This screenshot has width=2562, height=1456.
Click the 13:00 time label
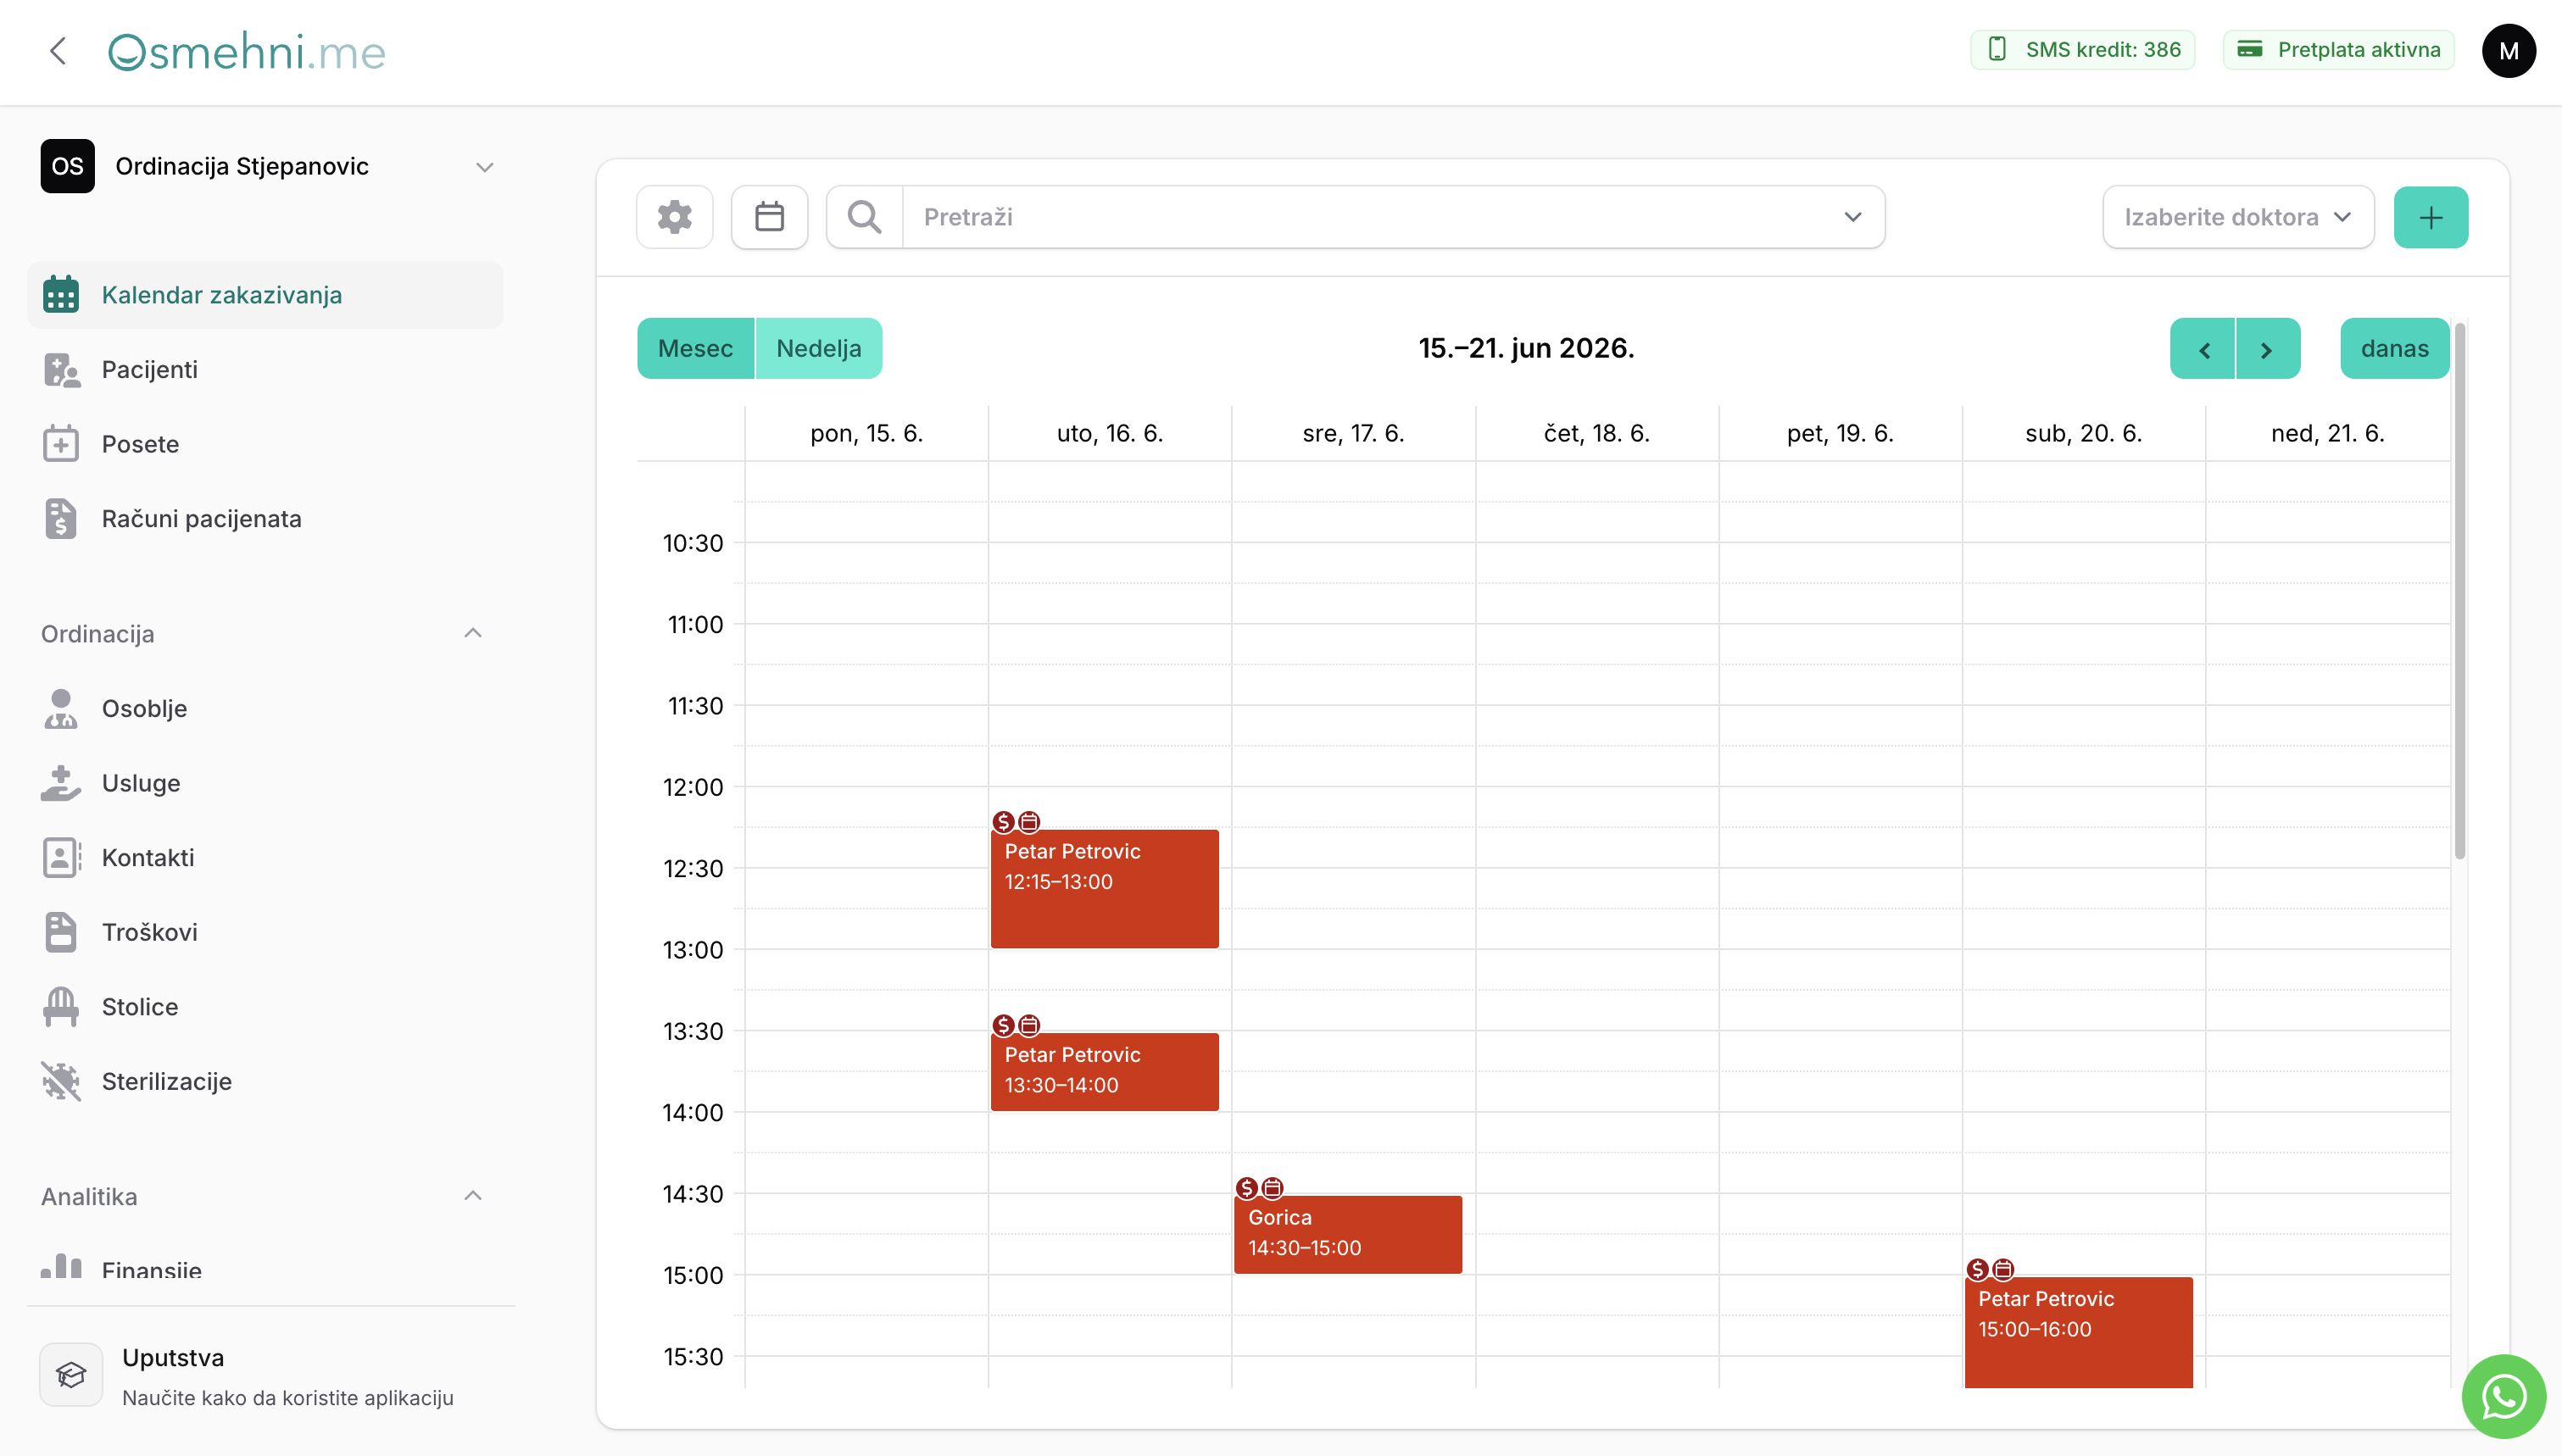tap(692, 949)
